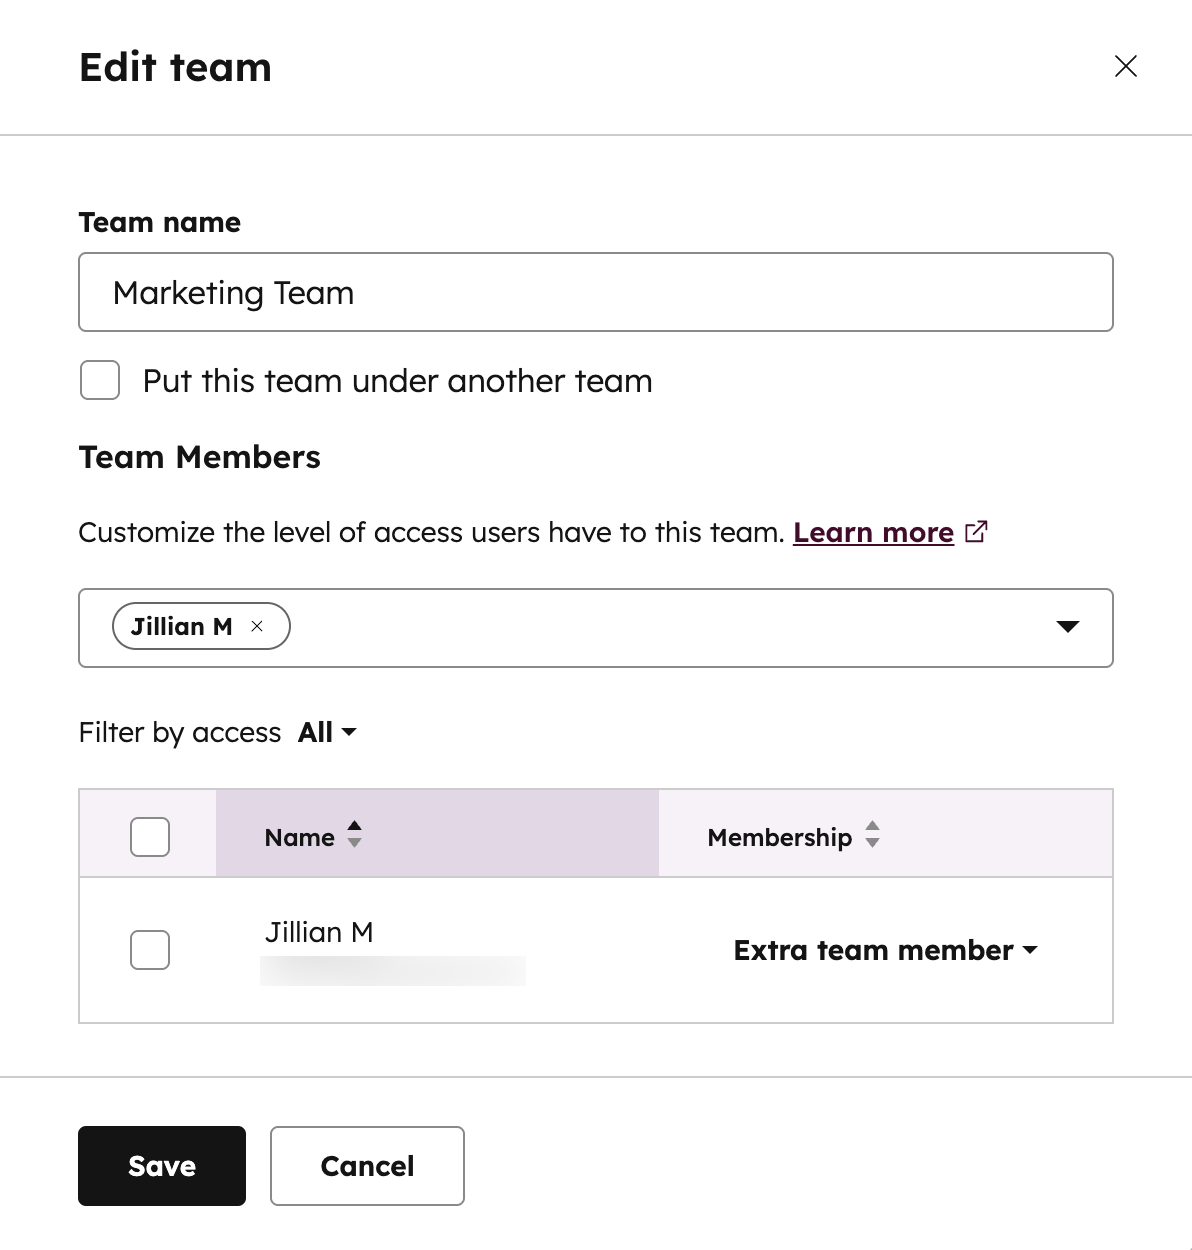This screenshot has height=1250, width=1192.
Task: Select Jillian M's row checkbox
Action: [149, 950]
